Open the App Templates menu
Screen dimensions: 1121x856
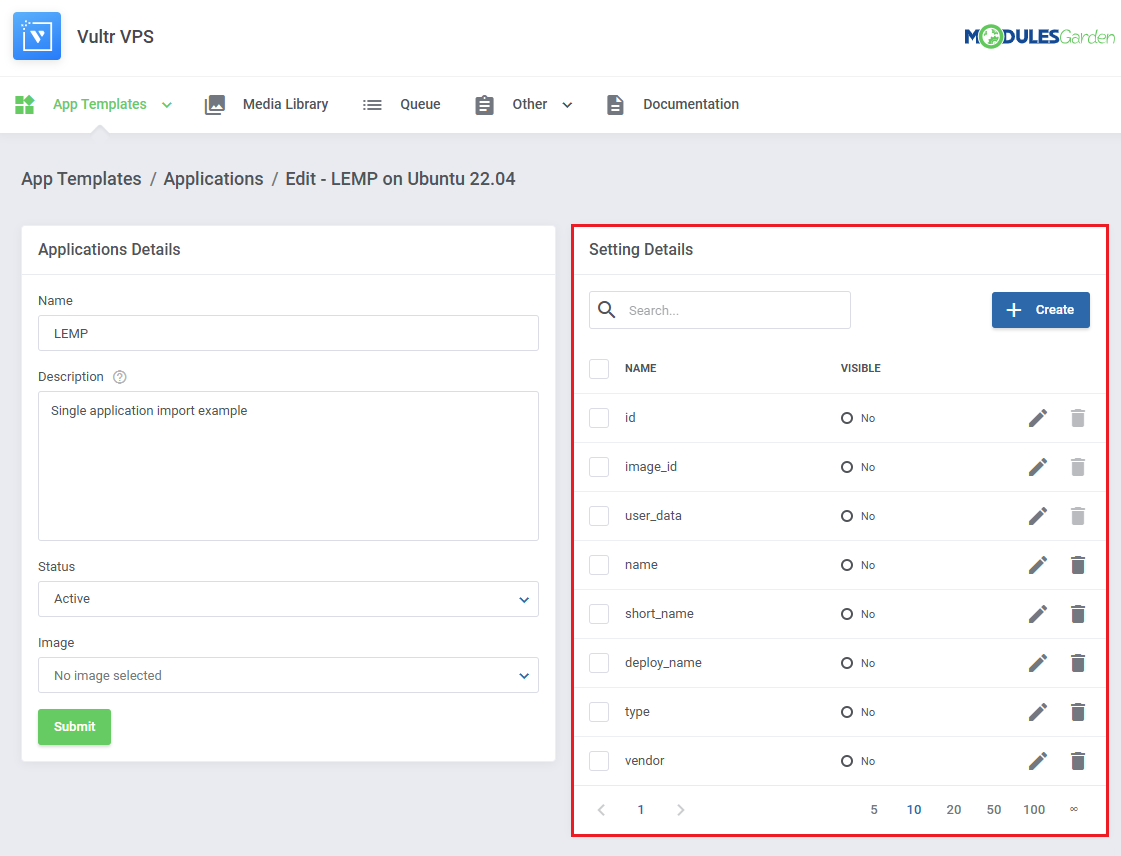tap(99, 104)
